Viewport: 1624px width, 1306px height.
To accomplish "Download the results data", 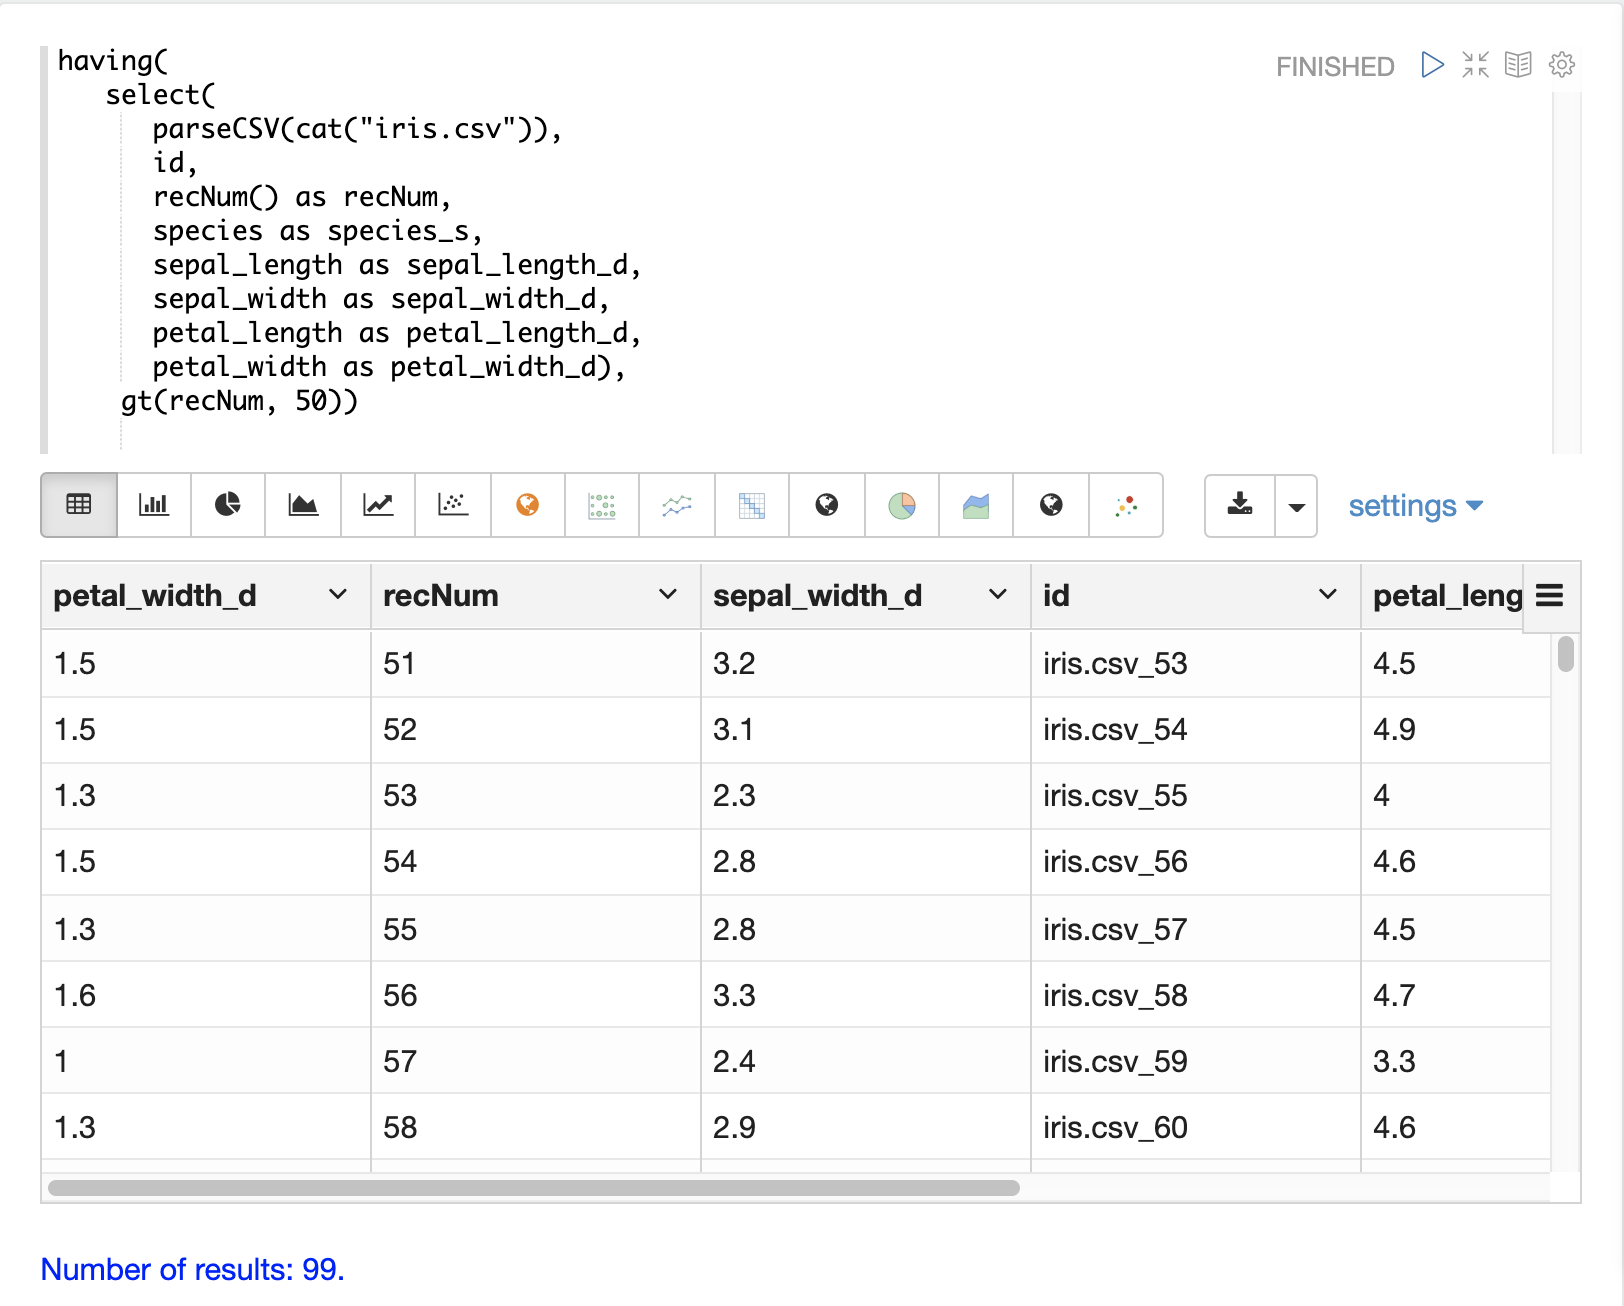I will point(1240,505).
